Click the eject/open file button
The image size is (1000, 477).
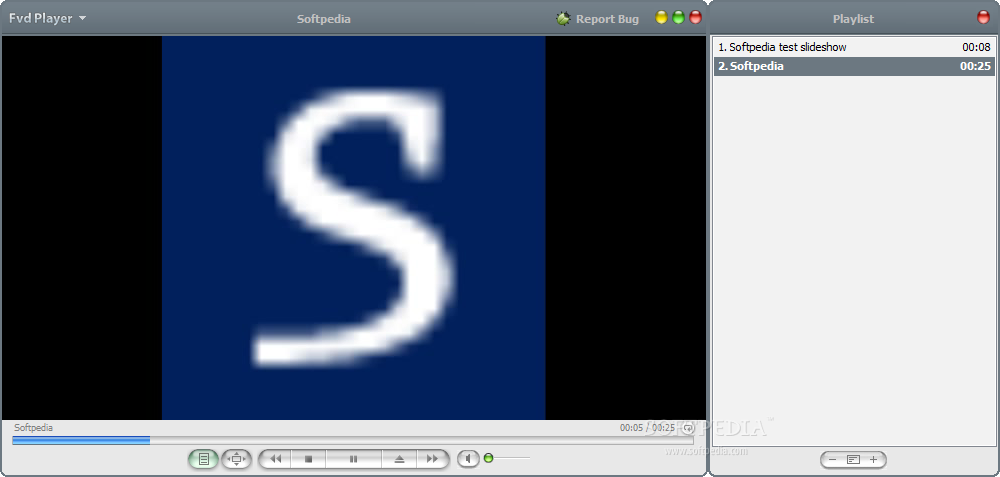(x=399, y=459)
